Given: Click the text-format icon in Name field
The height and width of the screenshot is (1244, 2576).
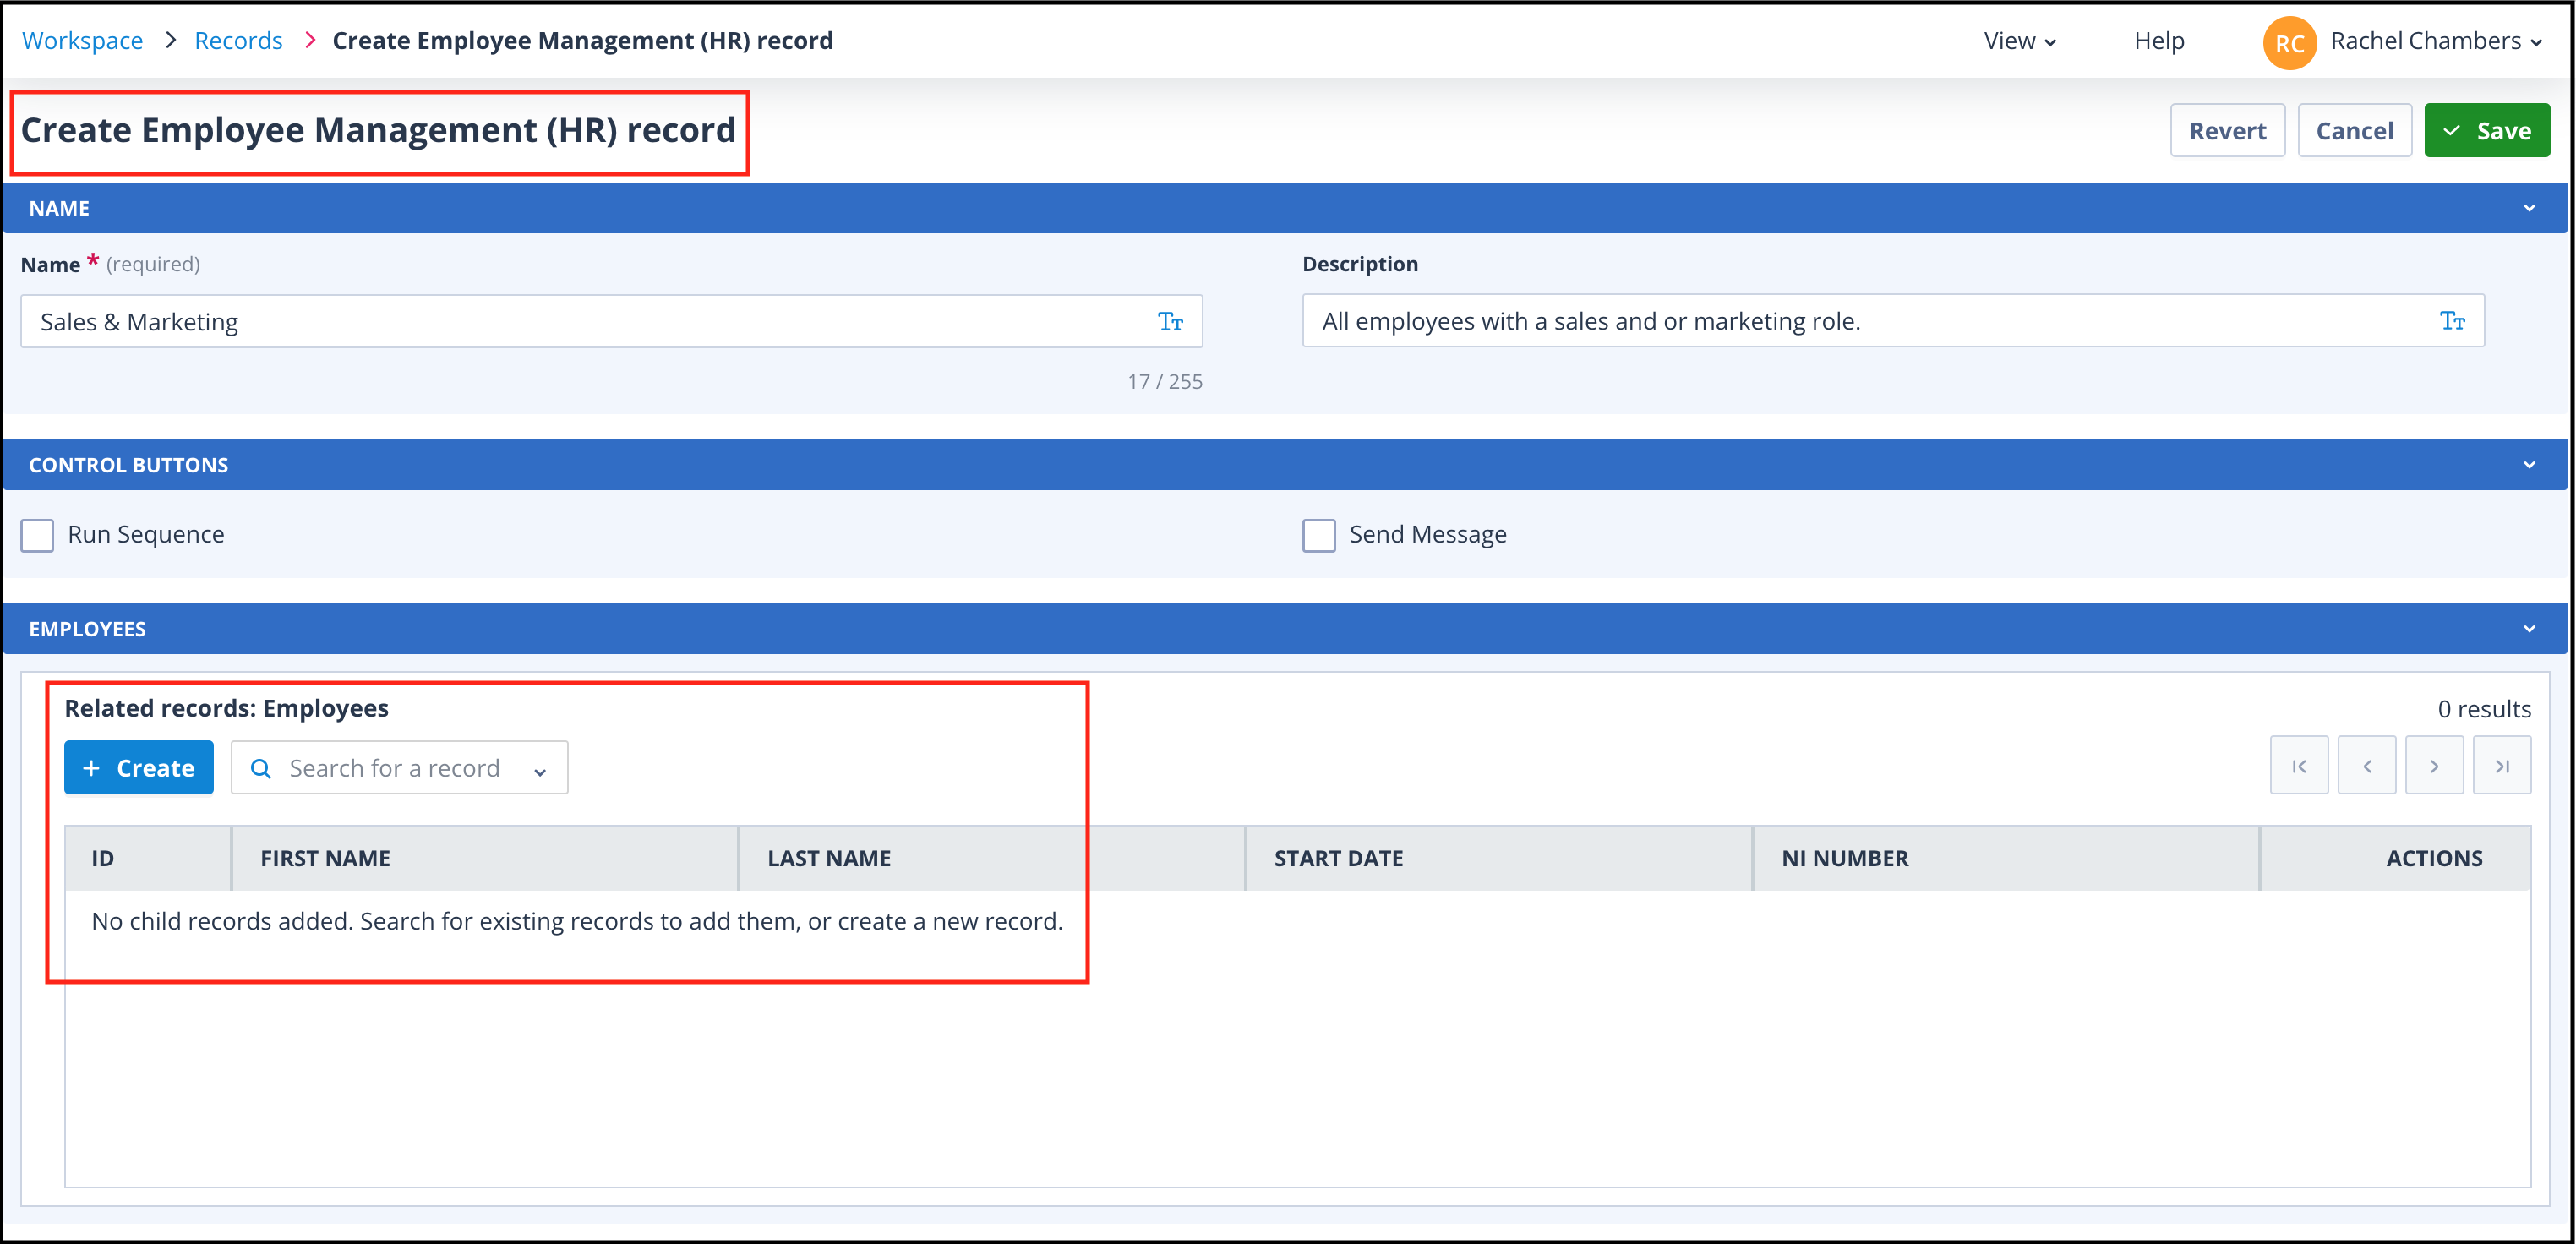Looking at the screenshot, I should point(1170,322).
